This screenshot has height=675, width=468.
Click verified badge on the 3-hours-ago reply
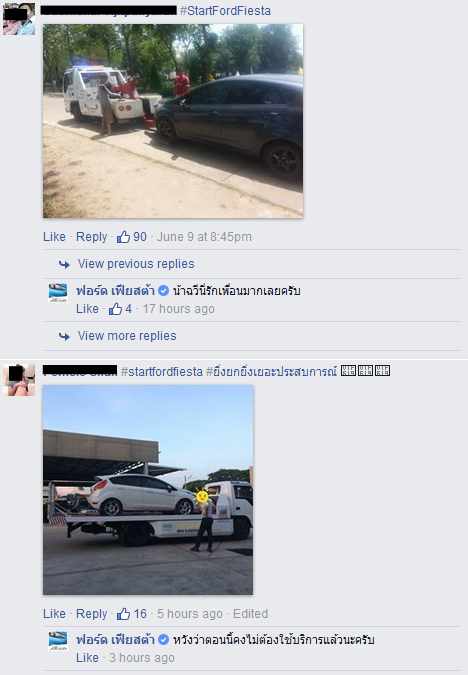click(x=164, y=640)
